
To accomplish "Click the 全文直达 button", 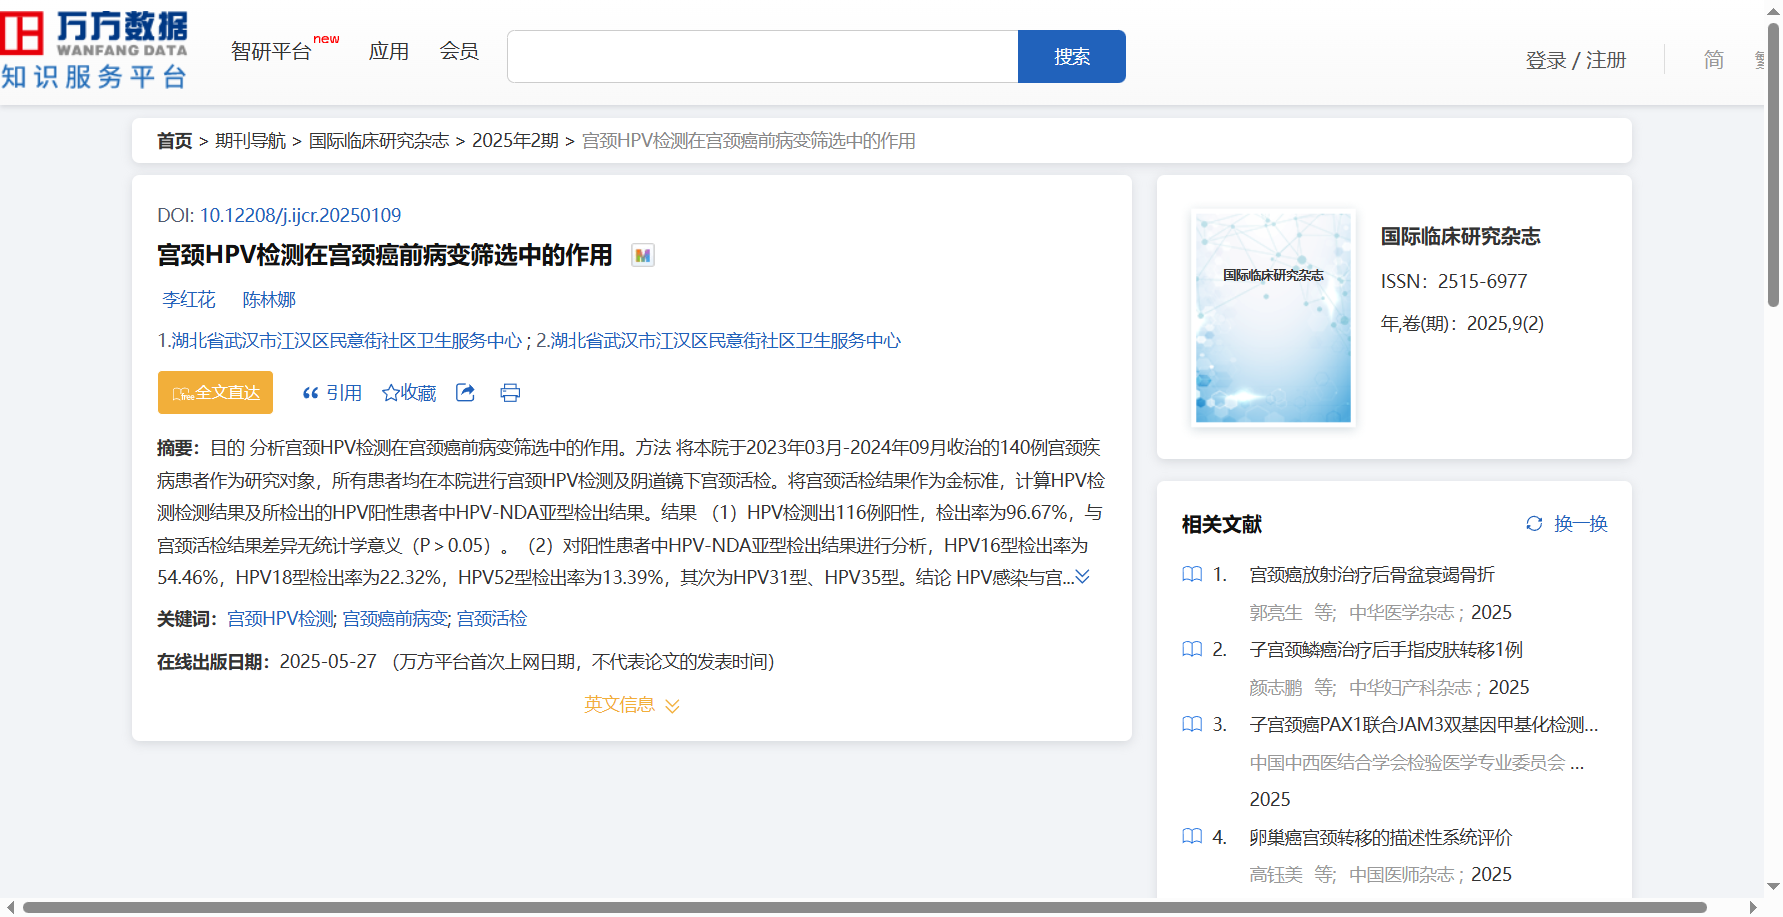I will [x=215, y=392].
